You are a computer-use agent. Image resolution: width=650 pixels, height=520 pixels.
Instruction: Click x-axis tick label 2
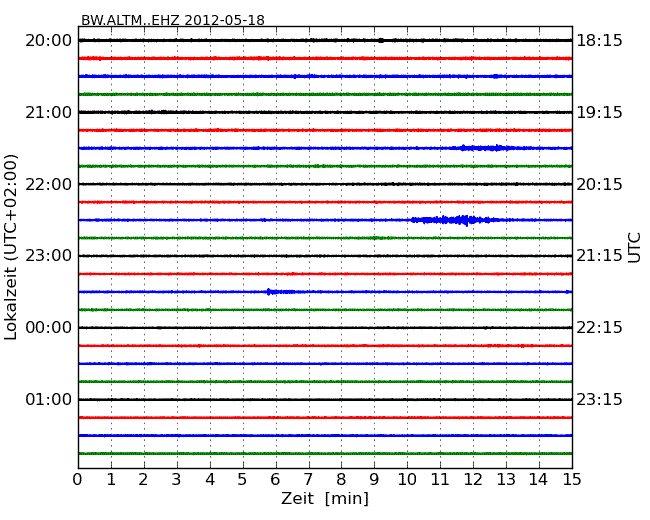tap(143, 479)
